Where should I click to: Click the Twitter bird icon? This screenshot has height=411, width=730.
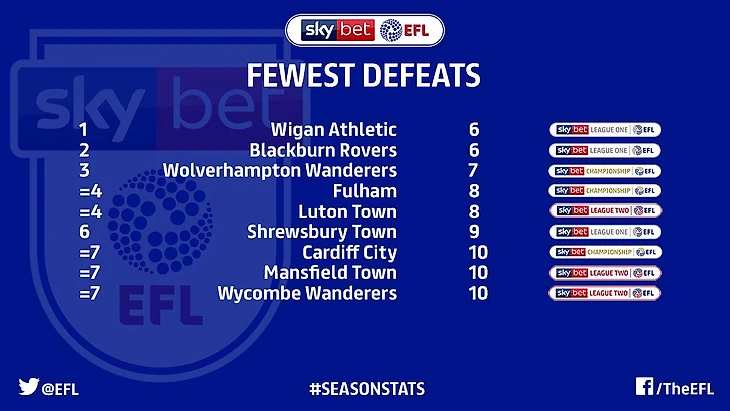coord(28,387)
